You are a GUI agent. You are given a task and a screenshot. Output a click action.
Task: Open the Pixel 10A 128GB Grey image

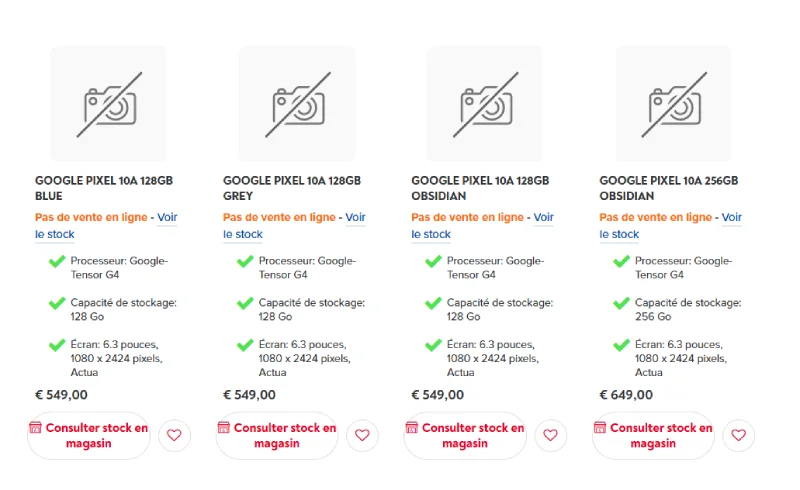point(297,104)
